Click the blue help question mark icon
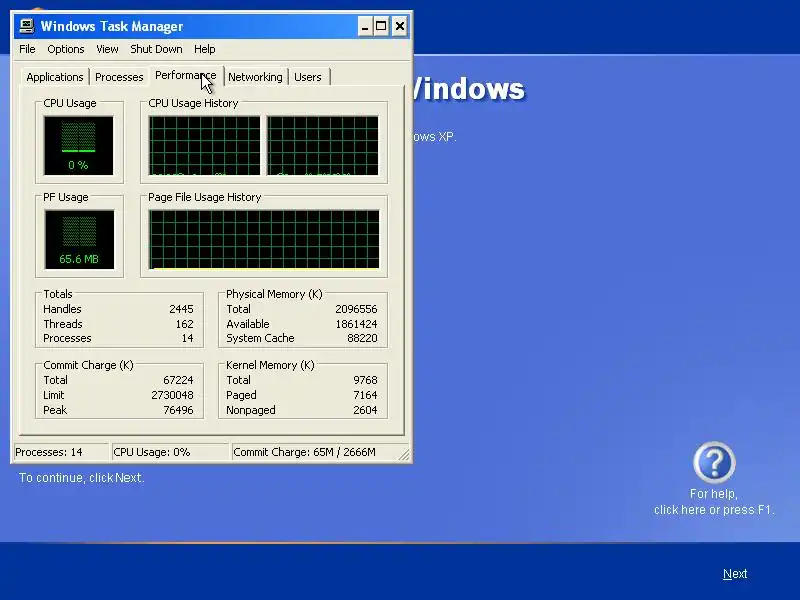 (x=714, y=462)
